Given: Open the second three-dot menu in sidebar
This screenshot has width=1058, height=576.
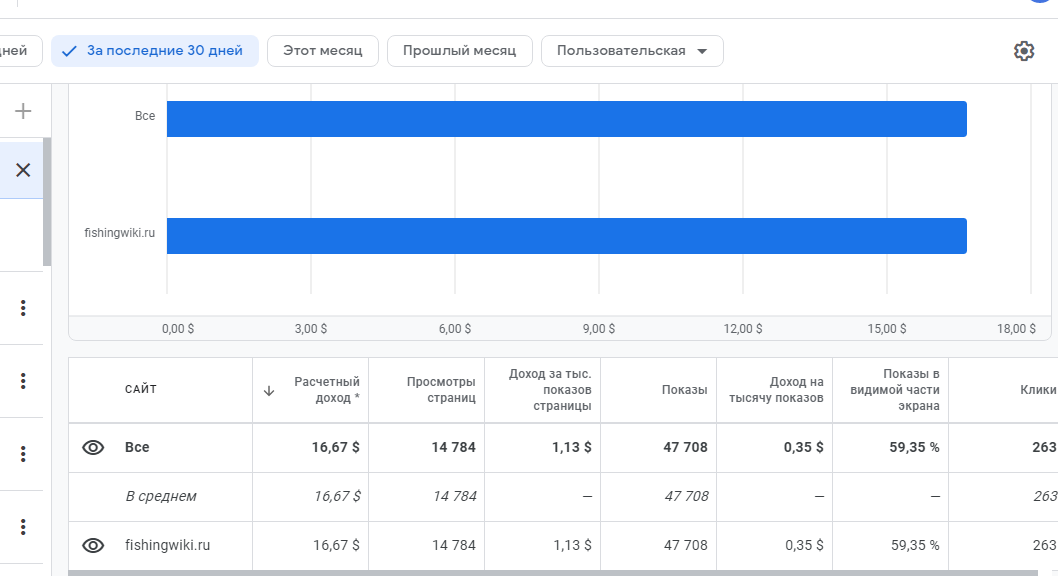Looking at the screenshot, I should [x=23, y=381].
